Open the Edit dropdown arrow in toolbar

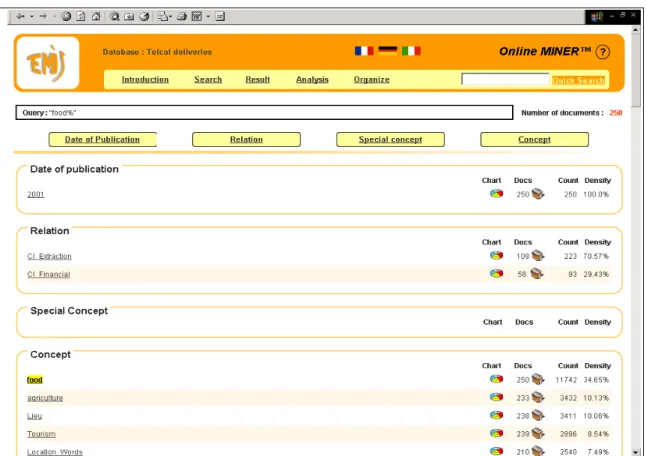point(208,16)
